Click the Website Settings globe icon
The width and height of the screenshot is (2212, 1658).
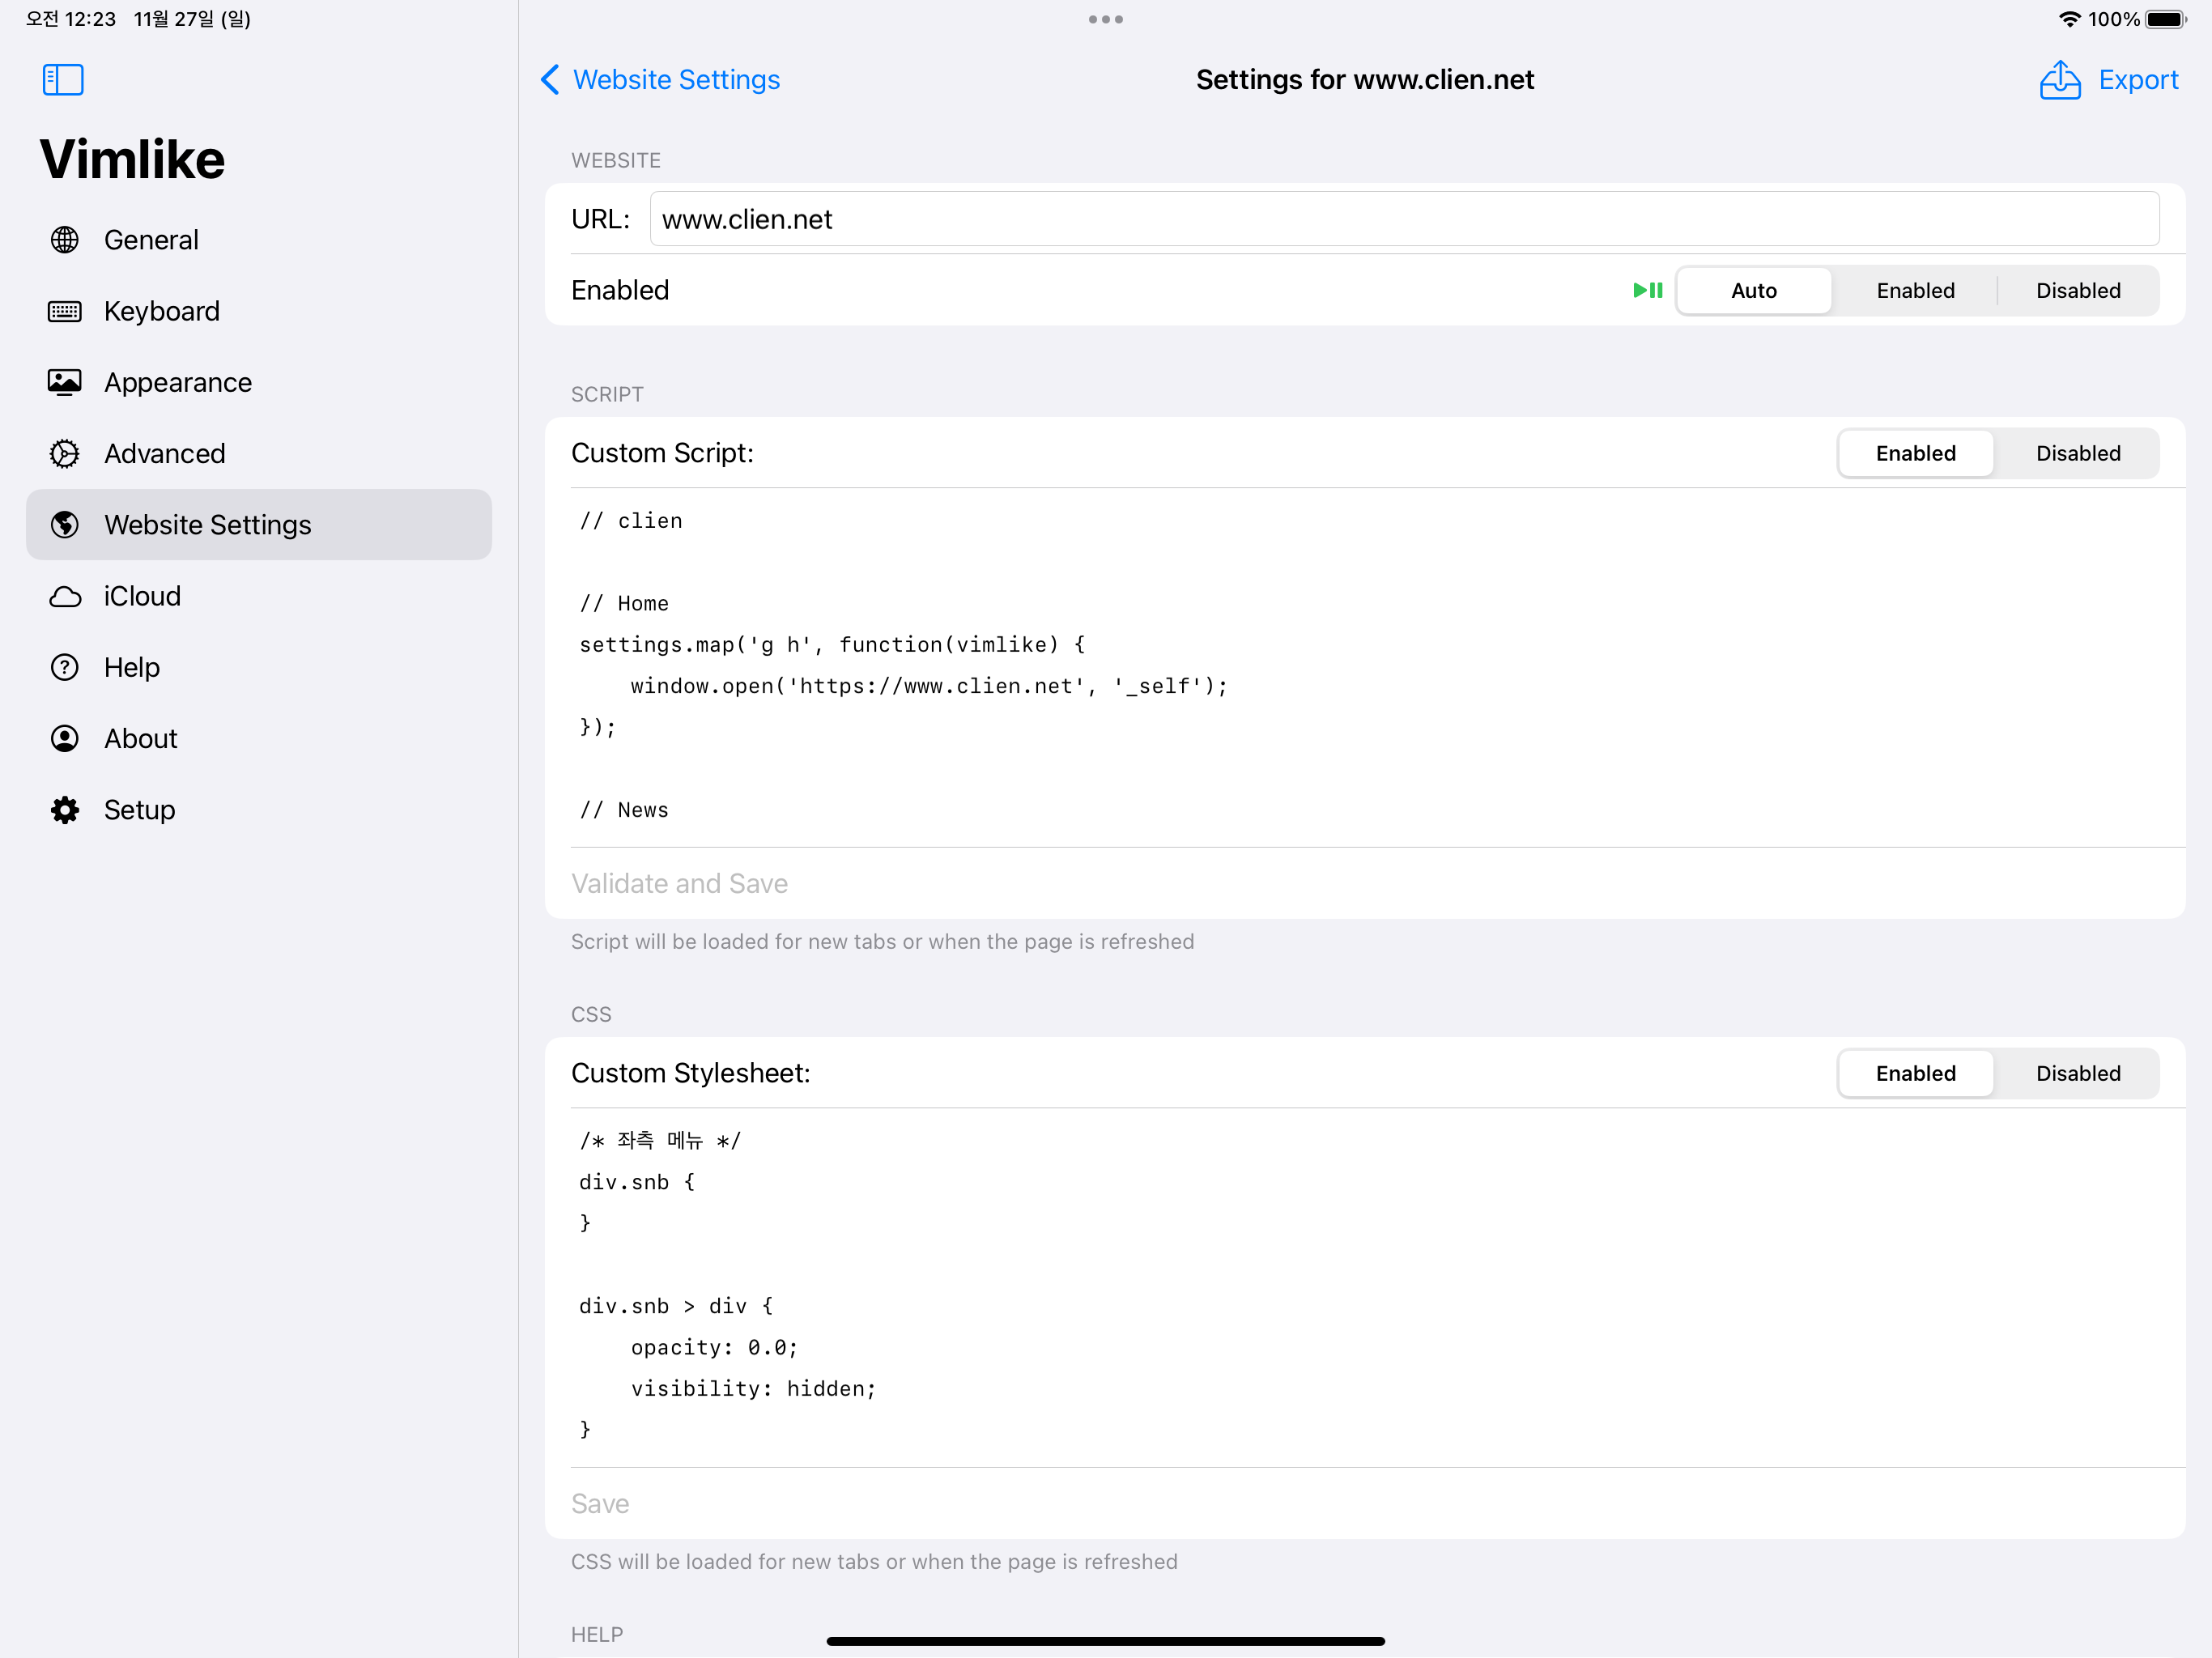(65, 524)
